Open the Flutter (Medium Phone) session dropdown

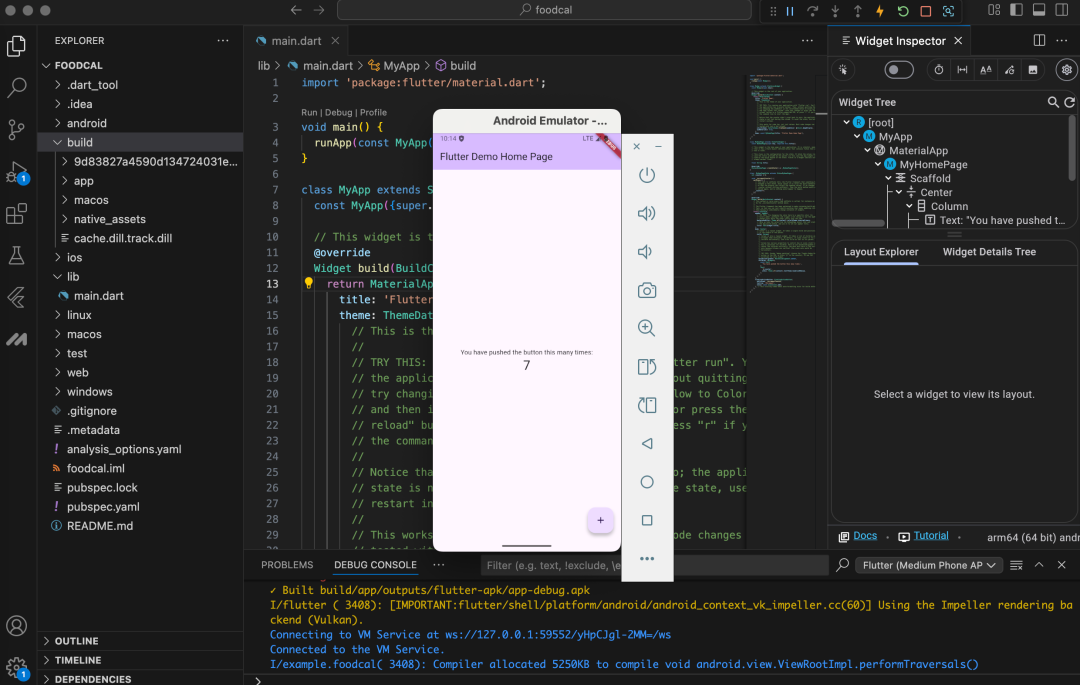coord(928,565)
